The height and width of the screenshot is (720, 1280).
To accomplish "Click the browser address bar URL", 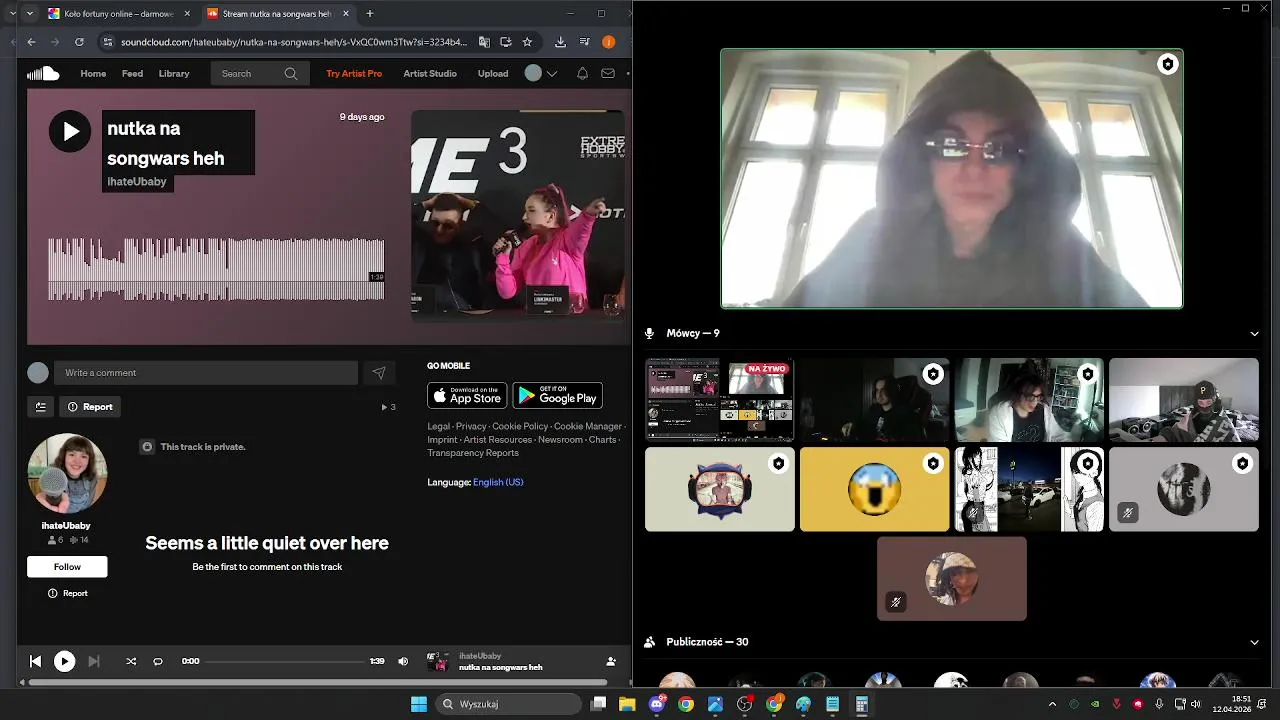I will click(x=293, y=42).
